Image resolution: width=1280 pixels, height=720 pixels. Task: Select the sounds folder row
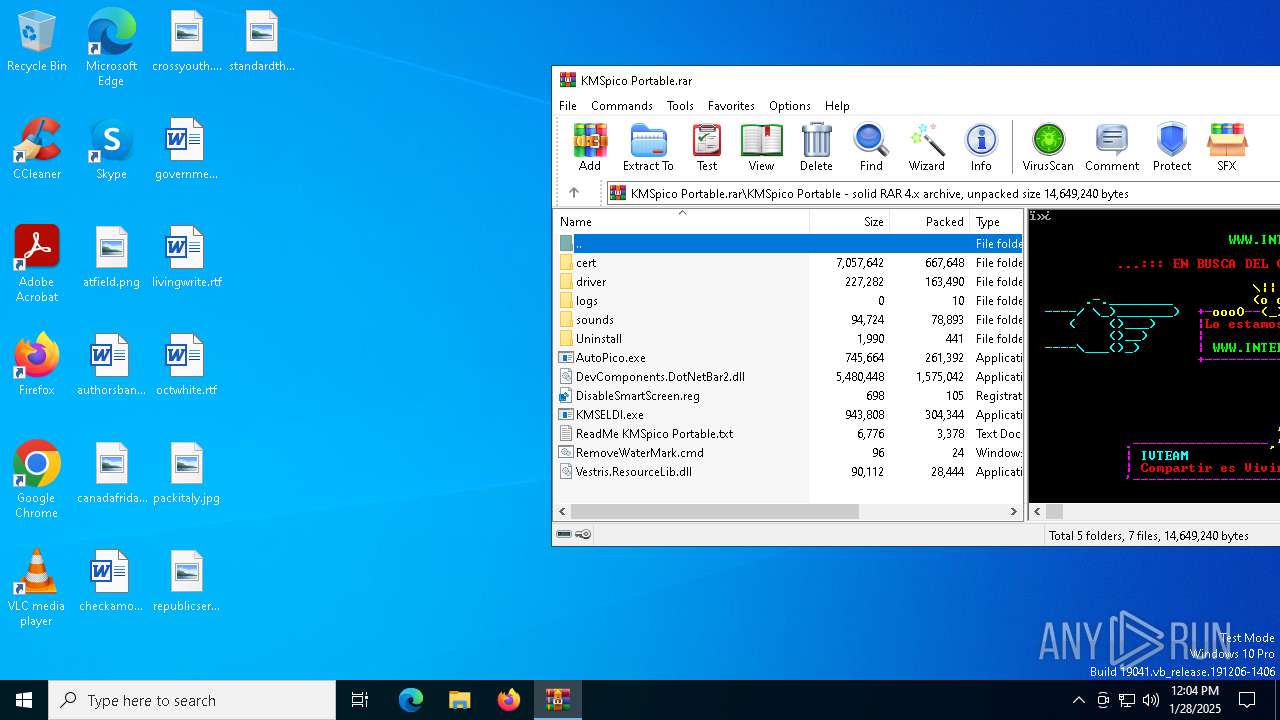pyautogui.click(x=789, y=319)
